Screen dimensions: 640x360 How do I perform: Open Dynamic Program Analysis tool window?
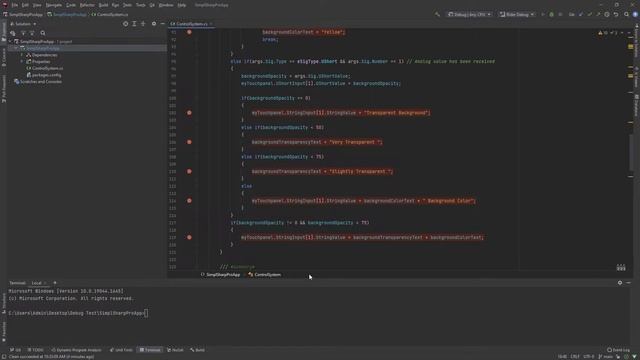pyautogui.click(x=76, y=350)
